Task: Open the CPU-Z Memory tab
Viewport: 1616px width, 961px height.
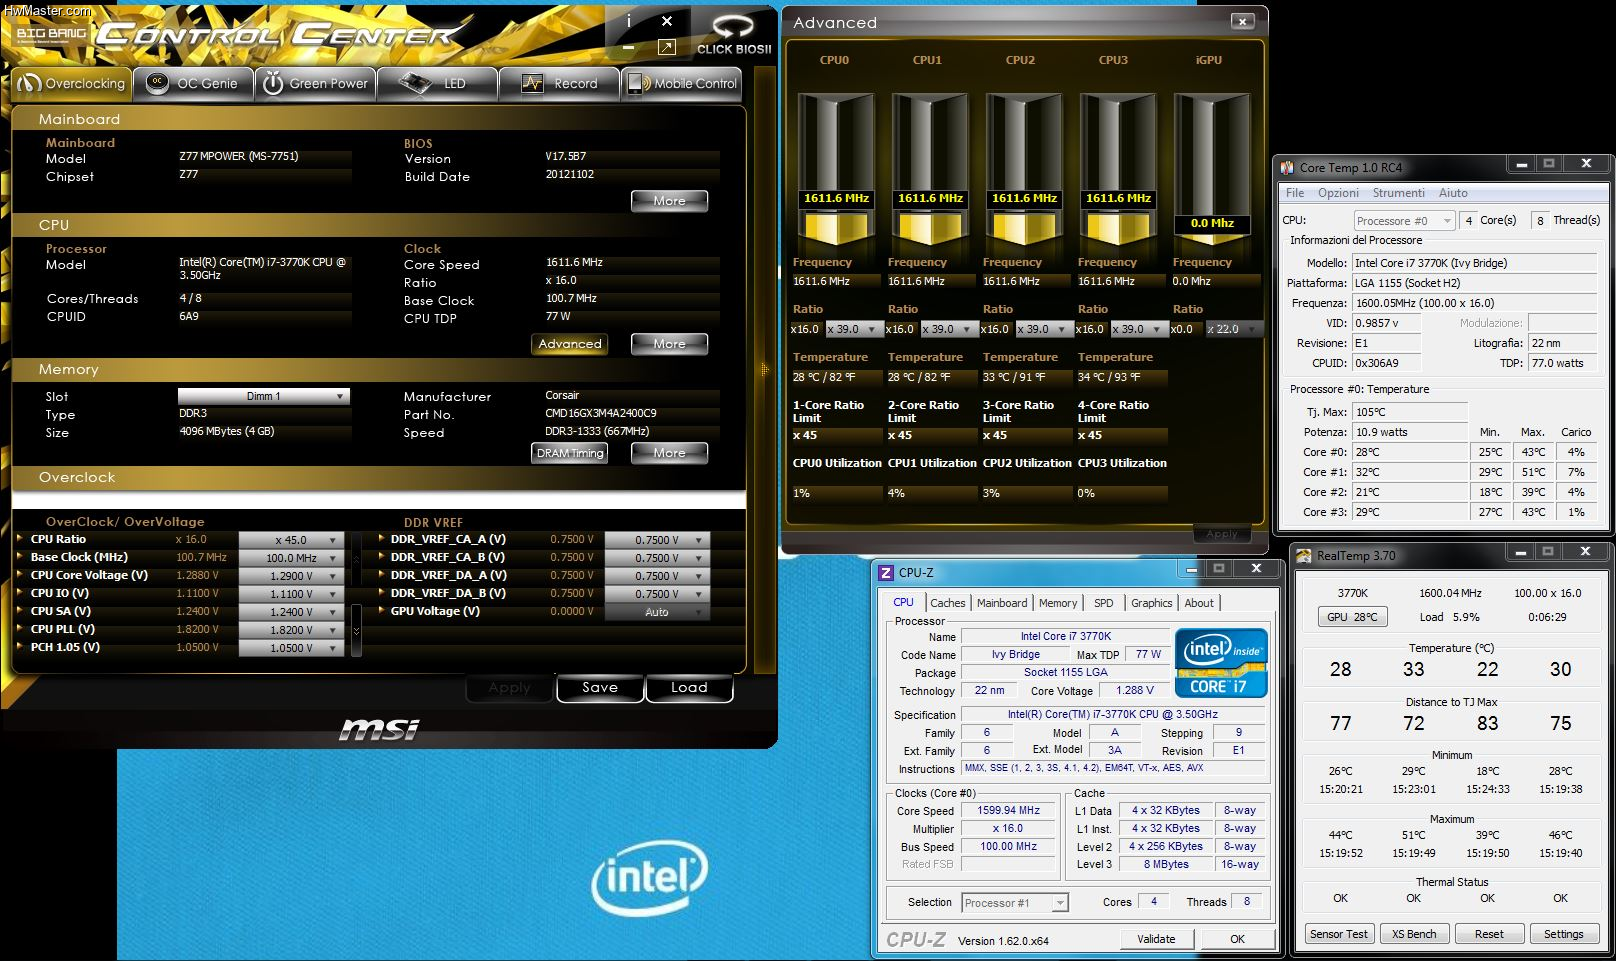Action: pyautogui.click(x=1058, y=603)
